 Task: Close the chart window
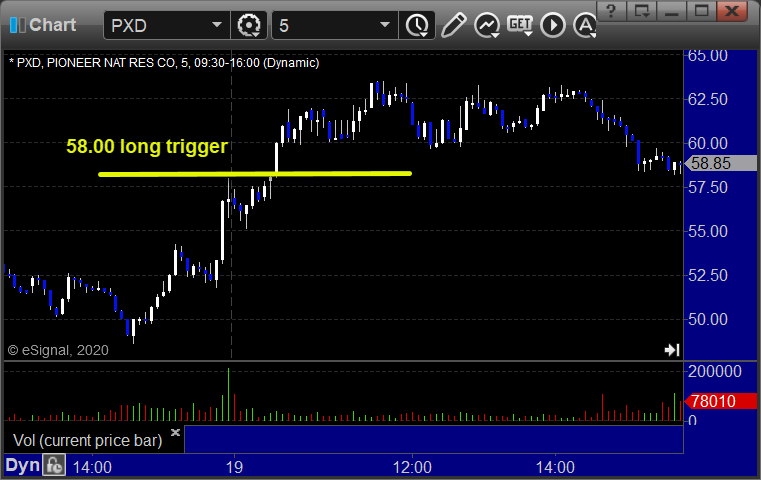[x=732, y=11]
